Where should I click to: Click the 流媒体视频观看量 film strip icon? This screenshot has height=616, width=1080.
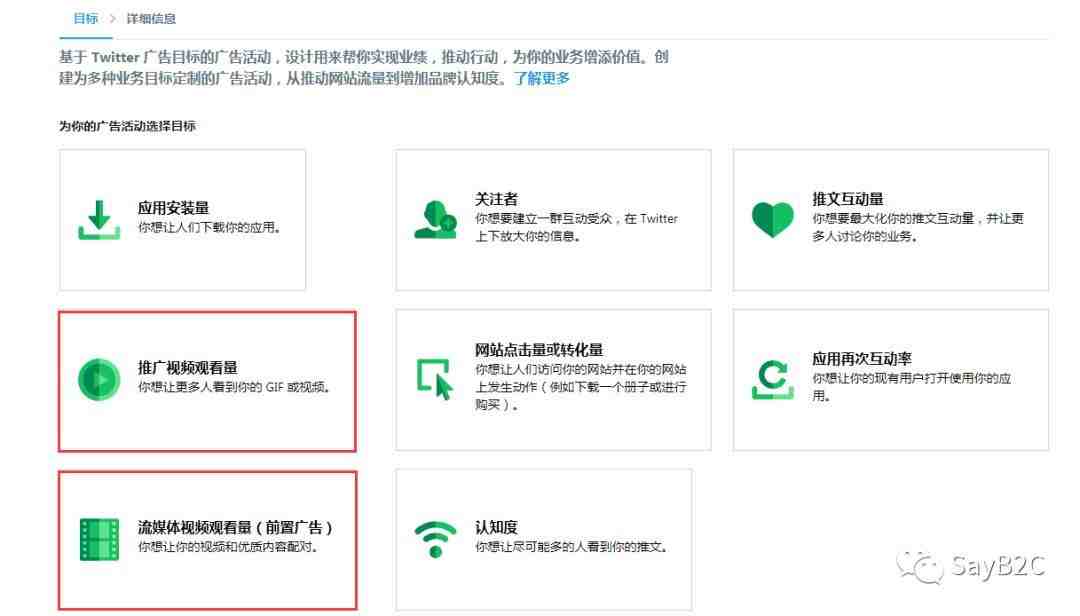99,539
